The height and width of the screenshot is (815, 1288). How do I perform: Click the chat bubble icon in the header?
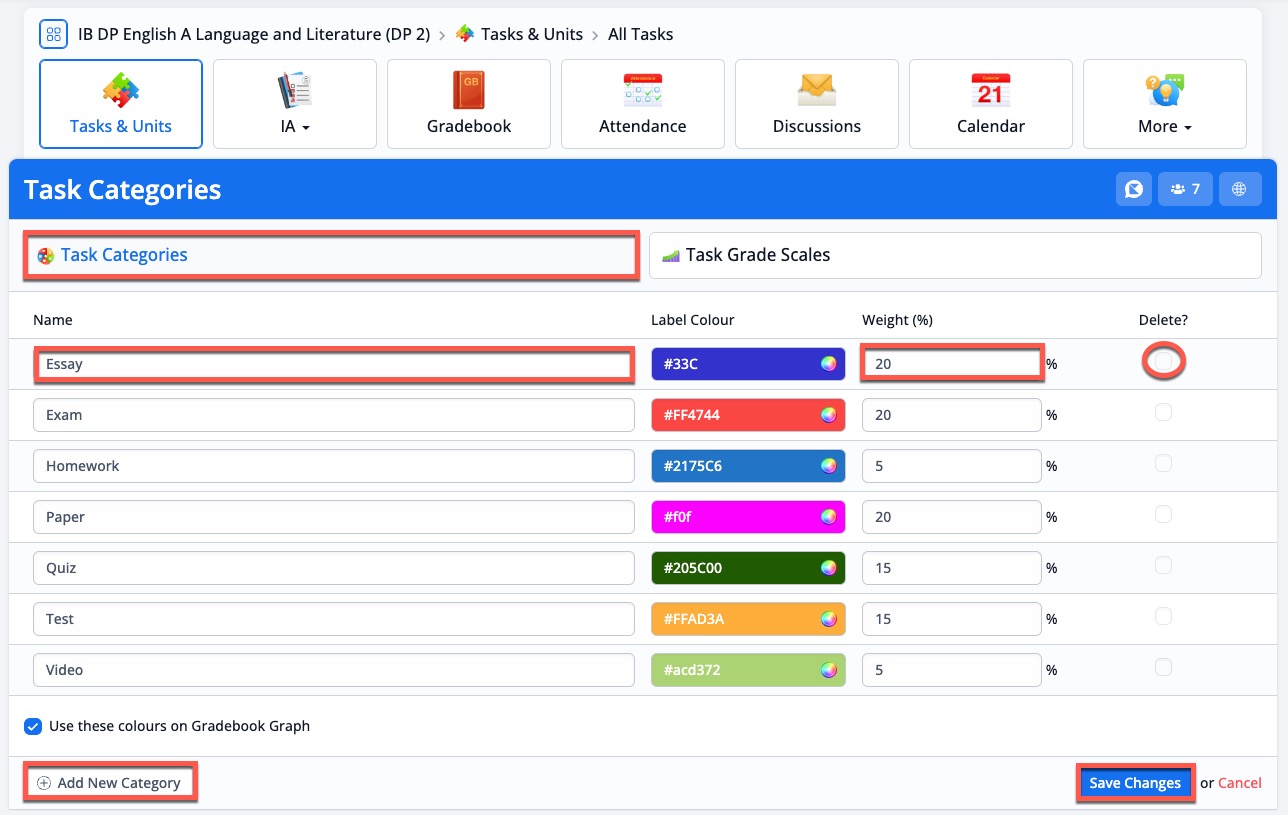pyautogui.click(x=1134, y=189)
